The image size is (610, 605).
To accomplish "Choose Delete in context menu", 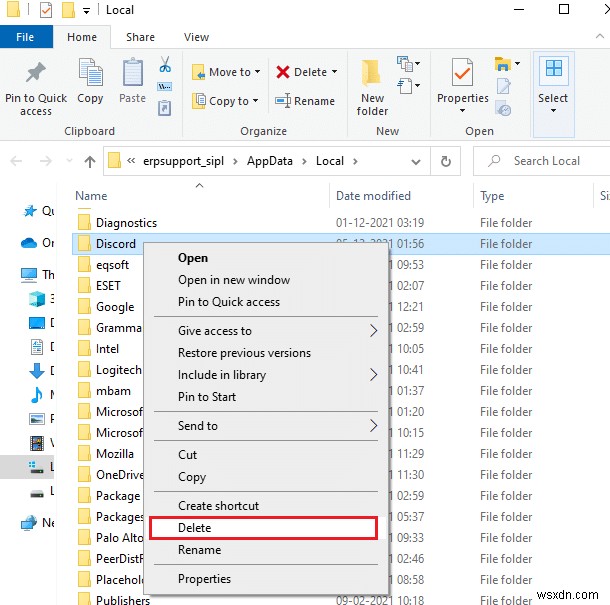I will 263,528.
